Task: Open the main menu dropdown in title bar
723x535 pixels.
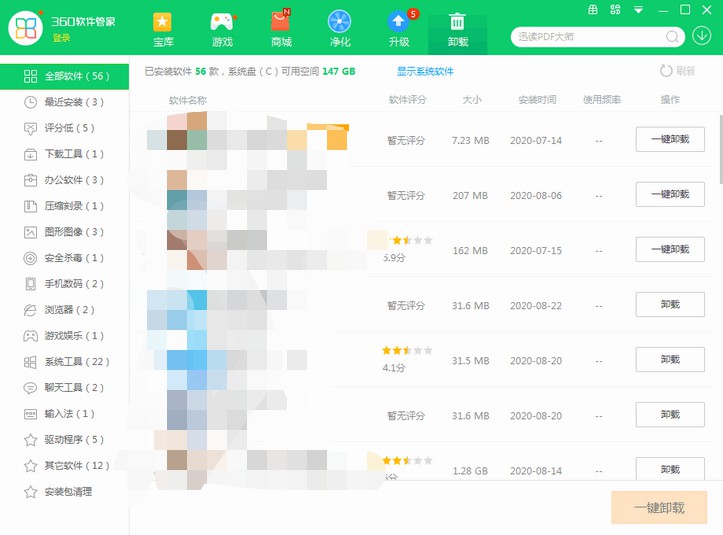Action: click(639, 10)
